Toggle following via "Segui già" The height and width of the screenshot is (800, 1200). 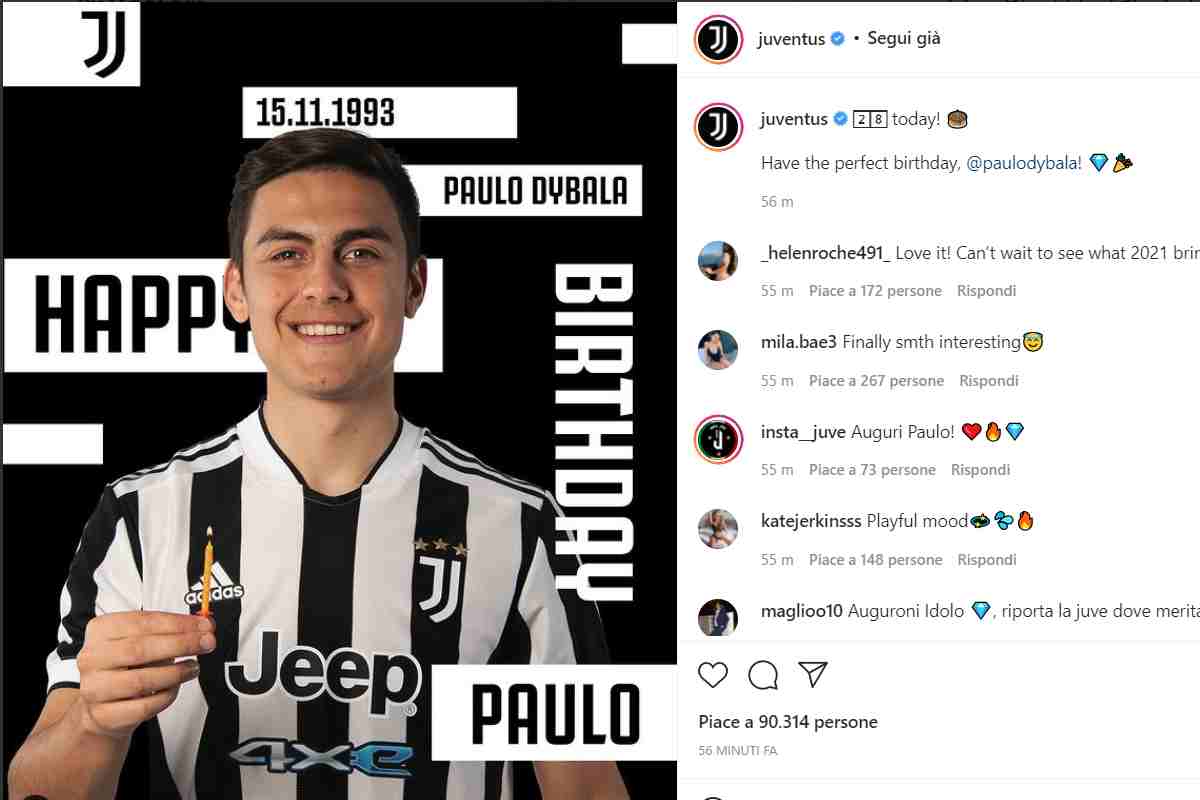[x=904, y=39]
